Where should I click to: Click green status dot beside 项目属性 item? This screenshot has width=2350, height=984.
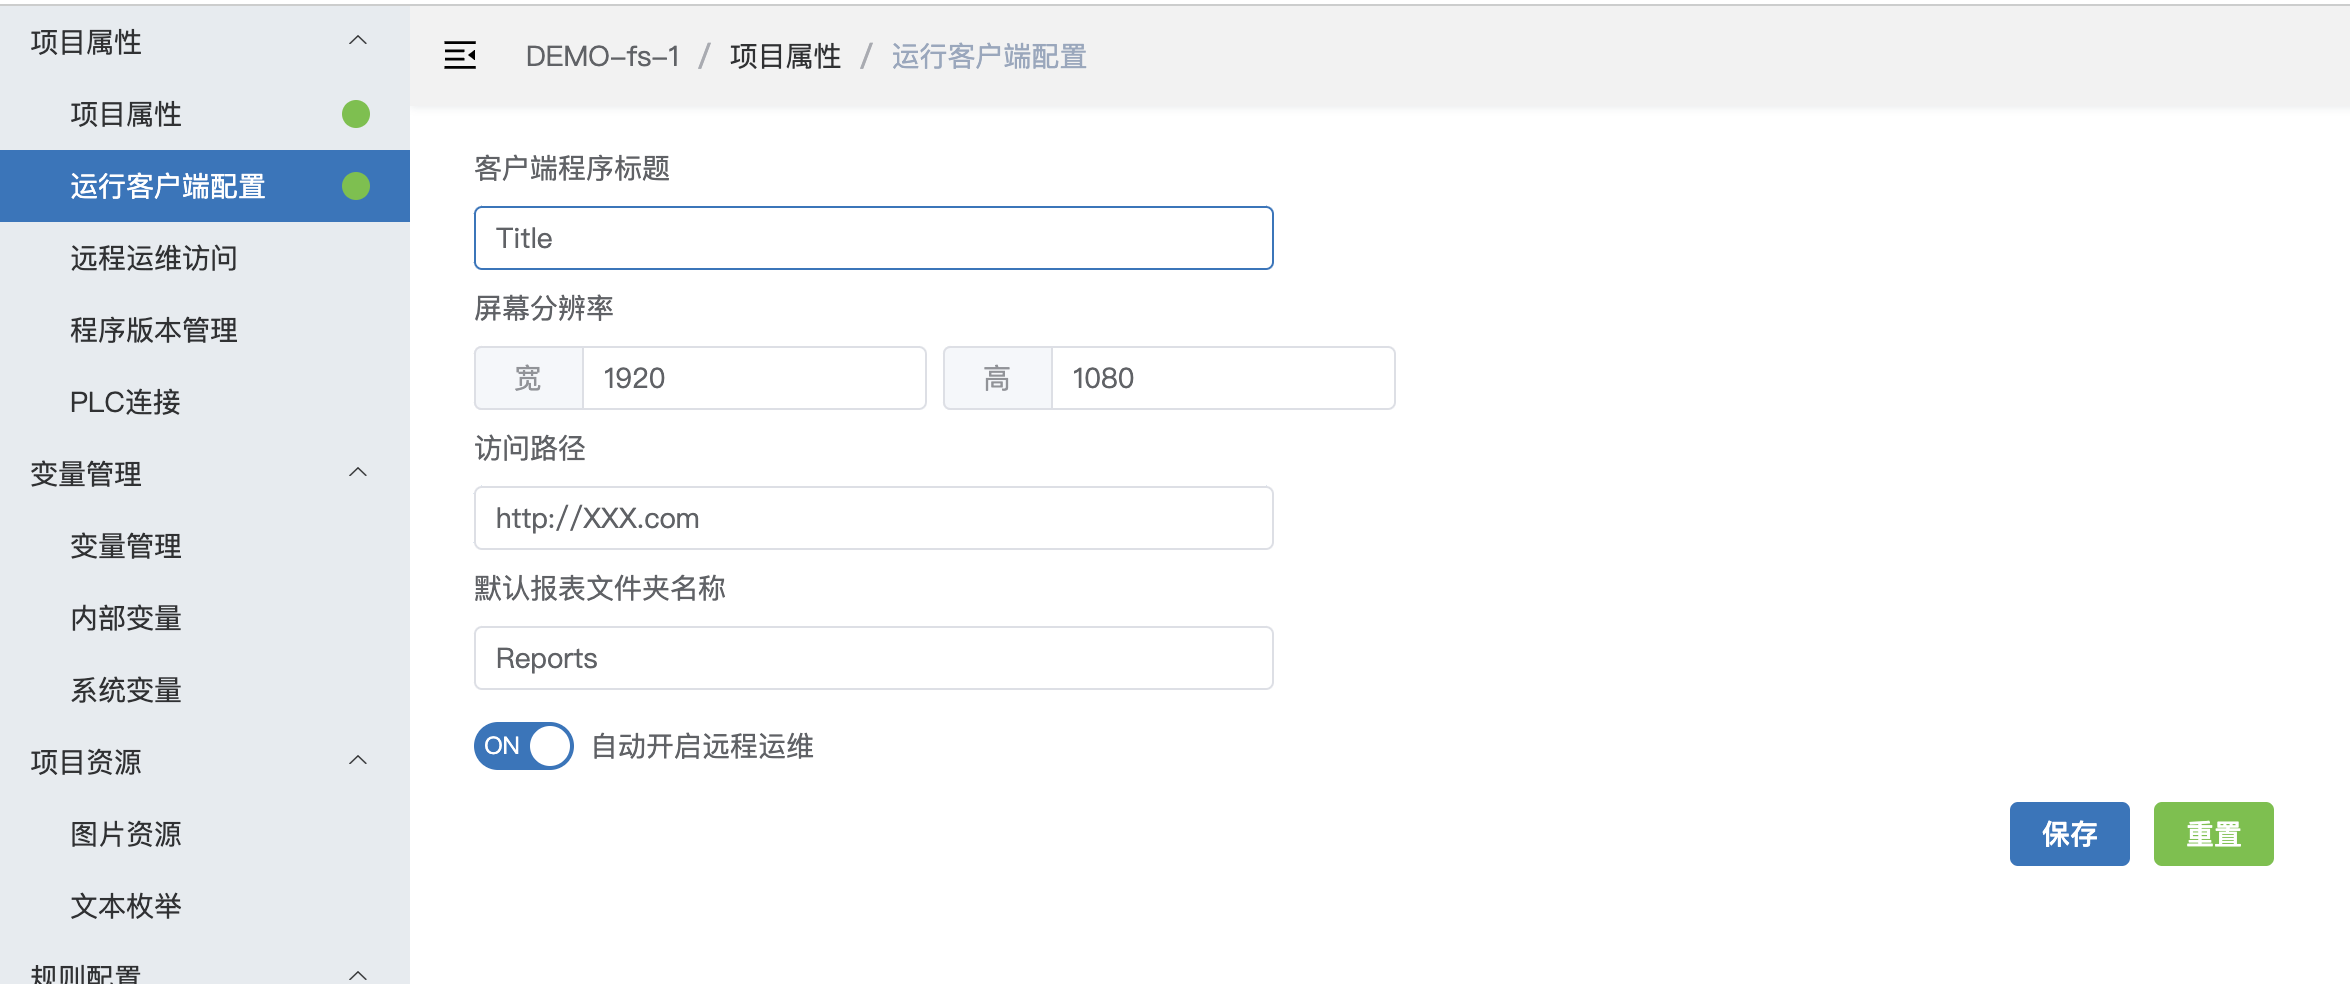click(x=356, y=114)
